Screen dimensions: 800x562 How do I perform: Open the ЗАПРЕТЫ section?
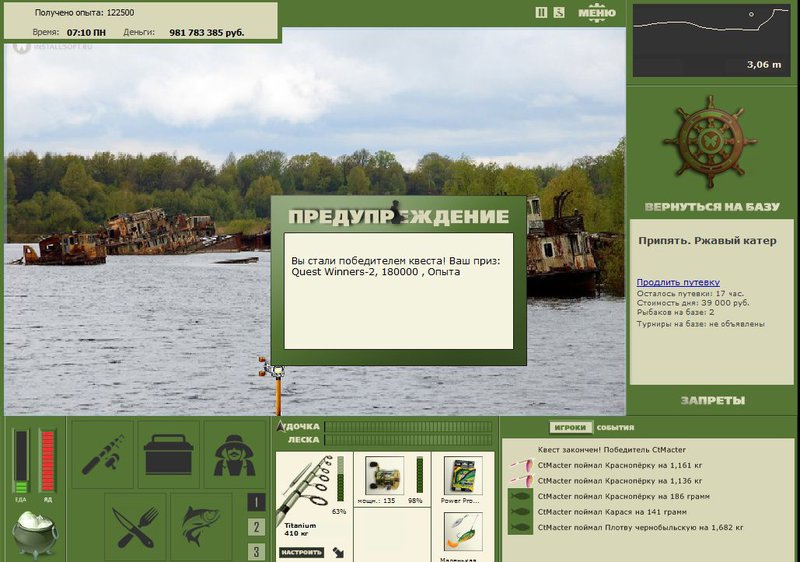click(x=713, y=400)
